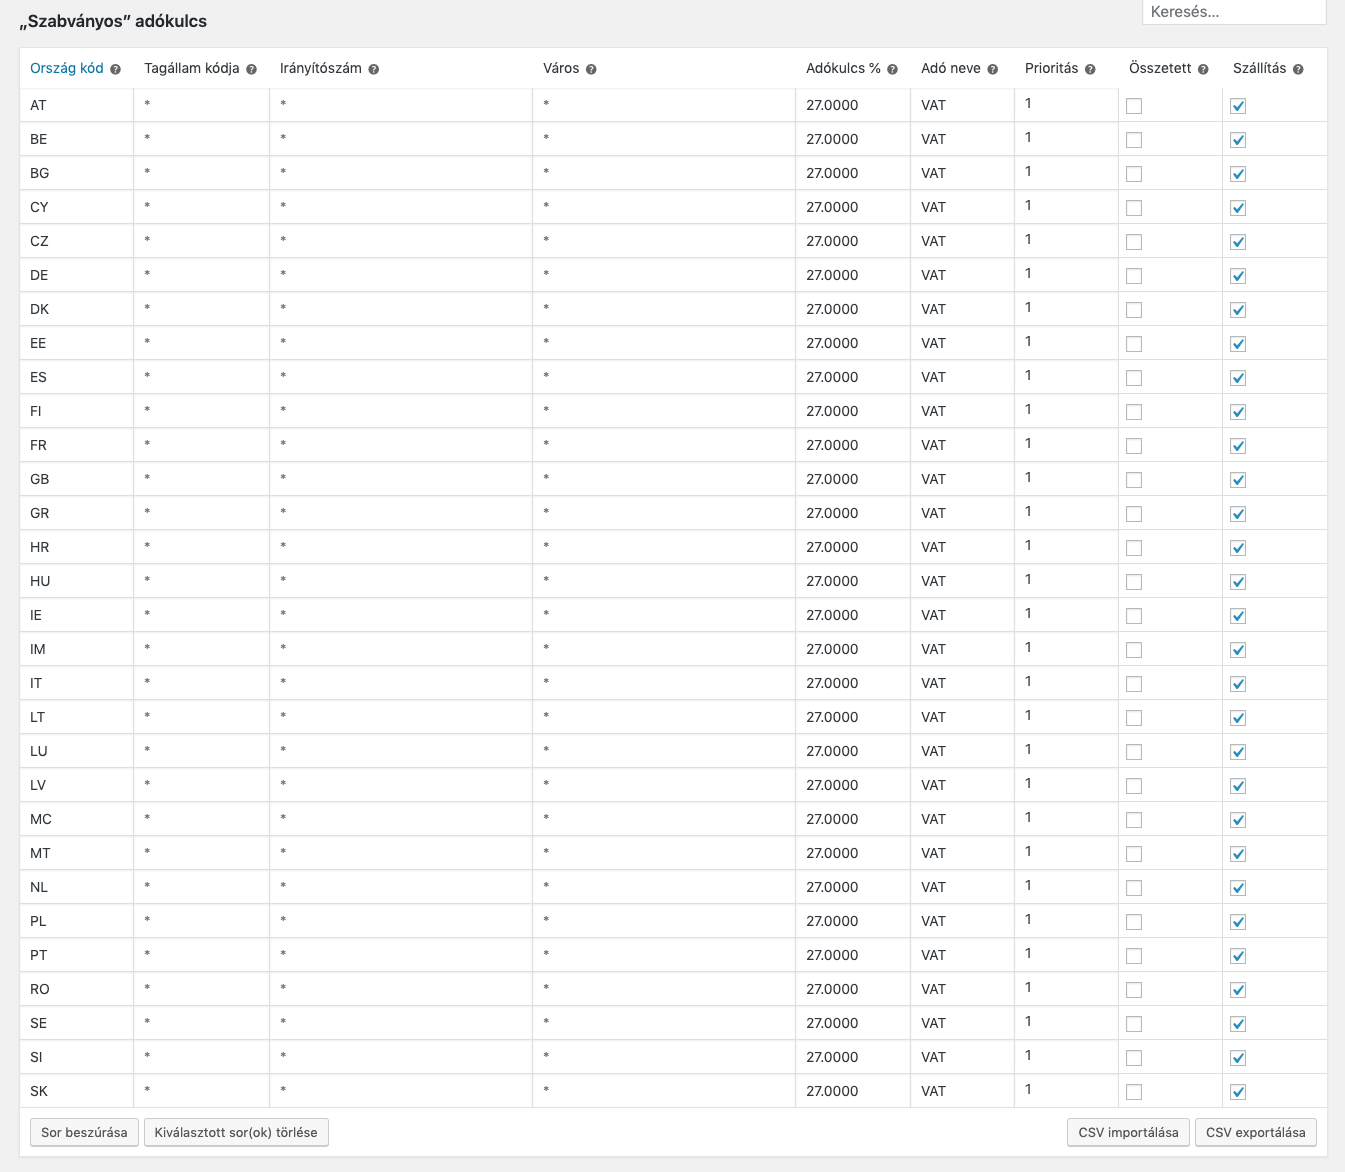The width and height of the screenshot is (1345, 1172).
Task: Click help icon next to Adókulcs %
Action: click(893, 70)
